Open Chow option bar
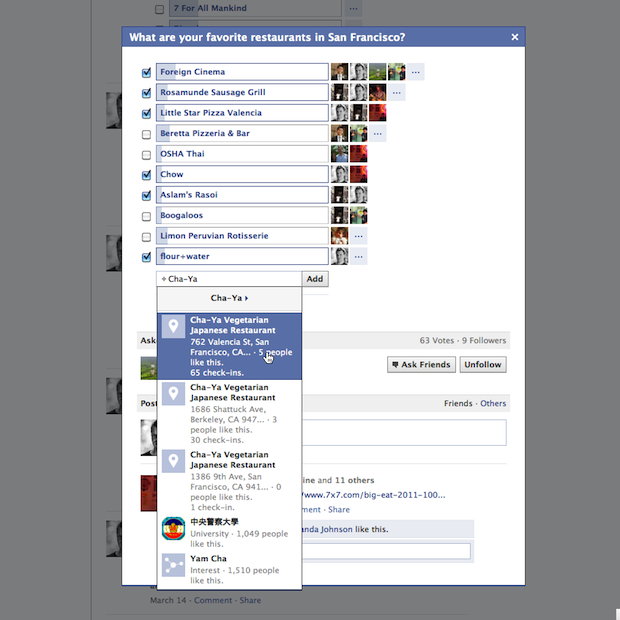This screenshot has width=620, height=620. tap(242, 174)
